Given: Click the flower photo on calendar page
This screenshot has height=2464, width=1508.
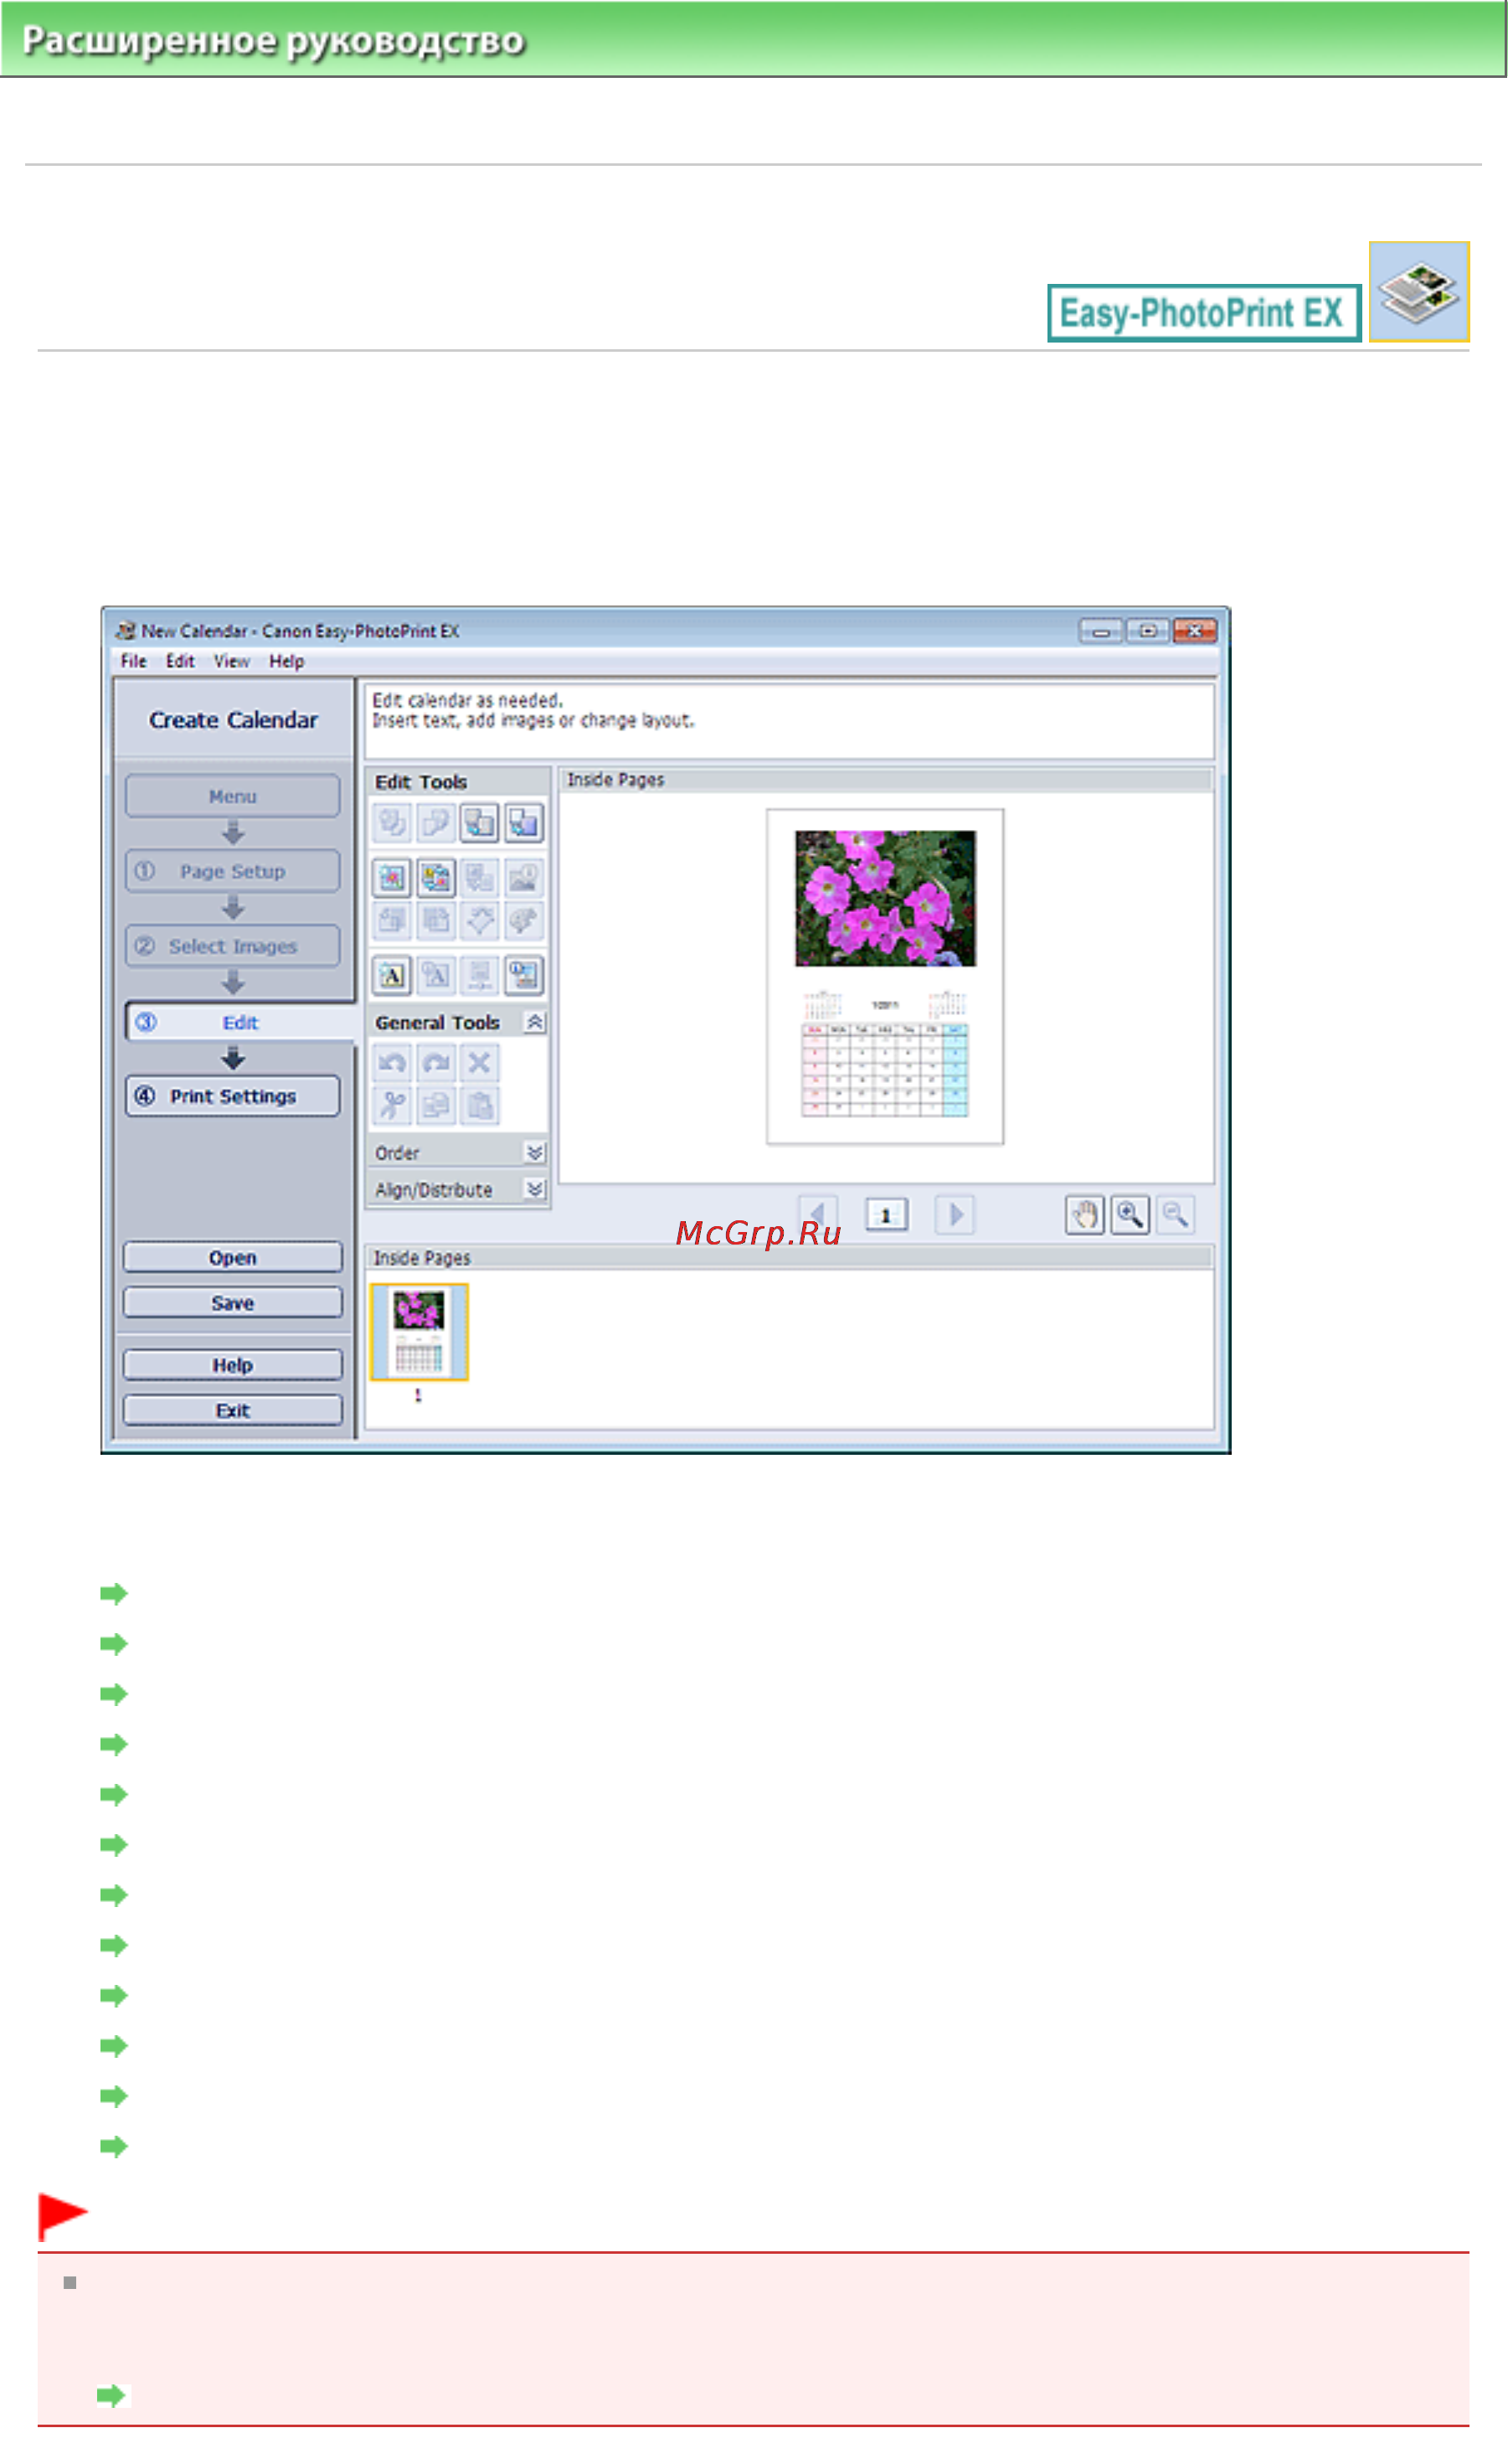Looking at the screenshot, I should point(885,898).
